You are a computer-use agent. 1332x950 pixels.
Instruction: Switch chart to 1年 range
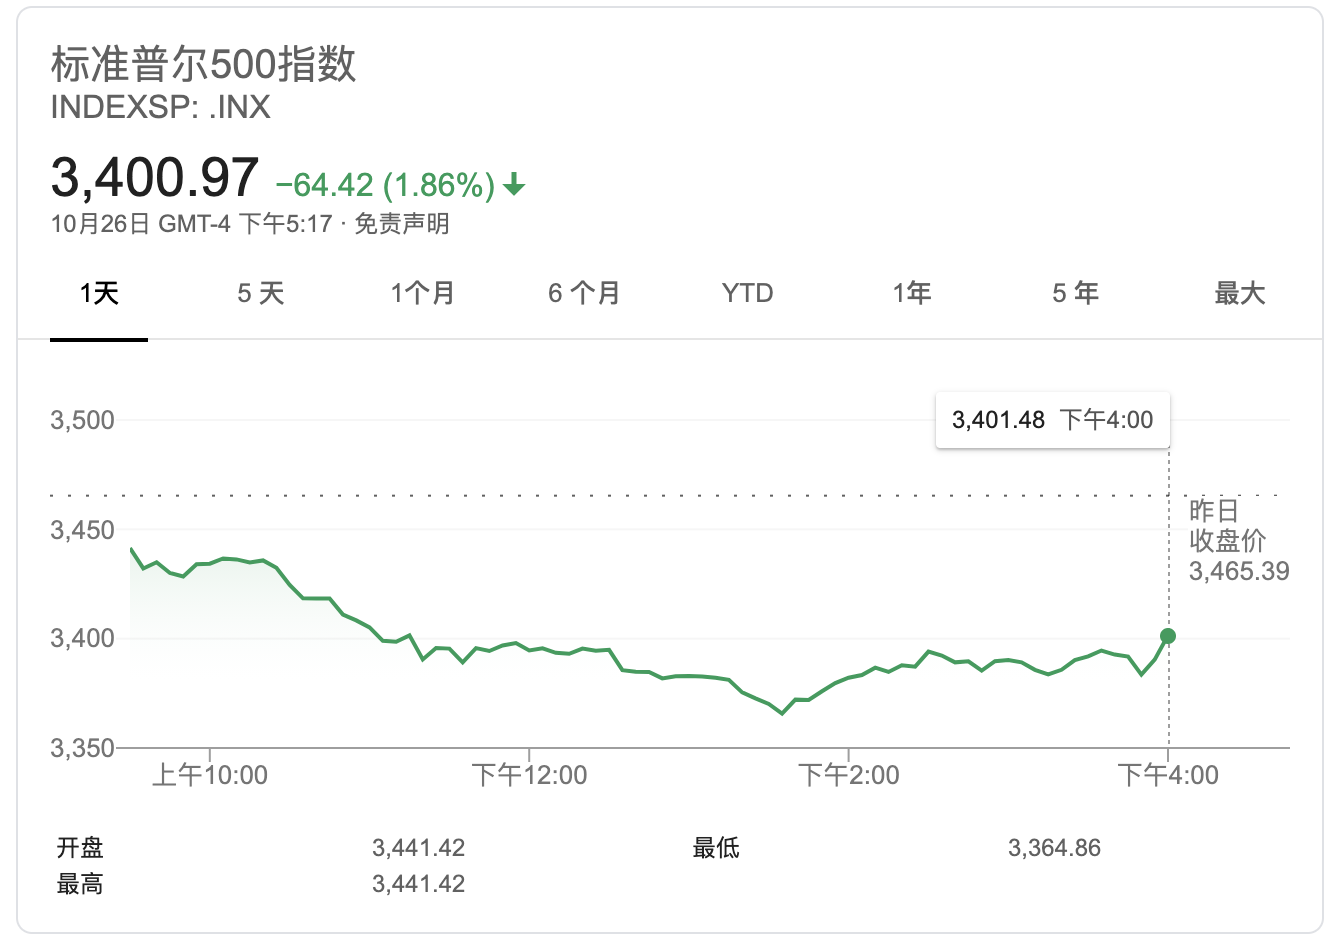point(912,293)
